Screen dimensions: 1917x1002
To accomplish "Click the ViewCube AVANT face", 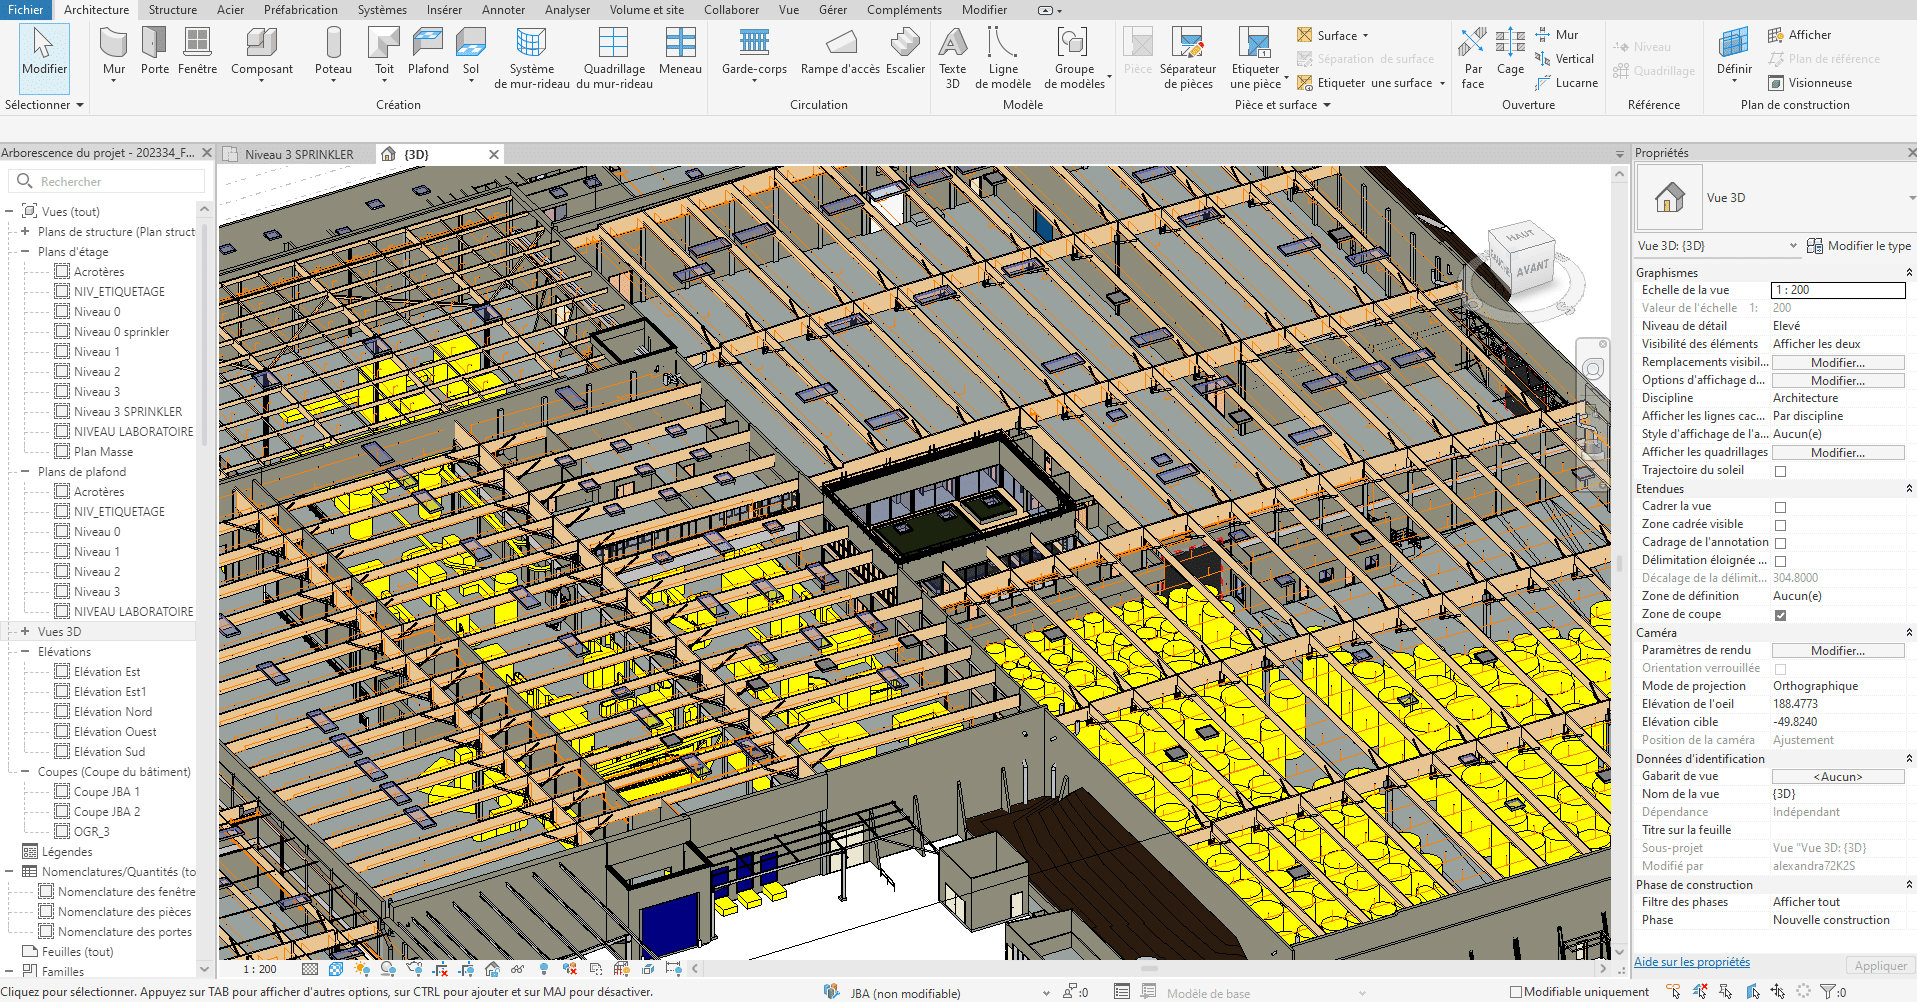I will [x=1532, y=269].
